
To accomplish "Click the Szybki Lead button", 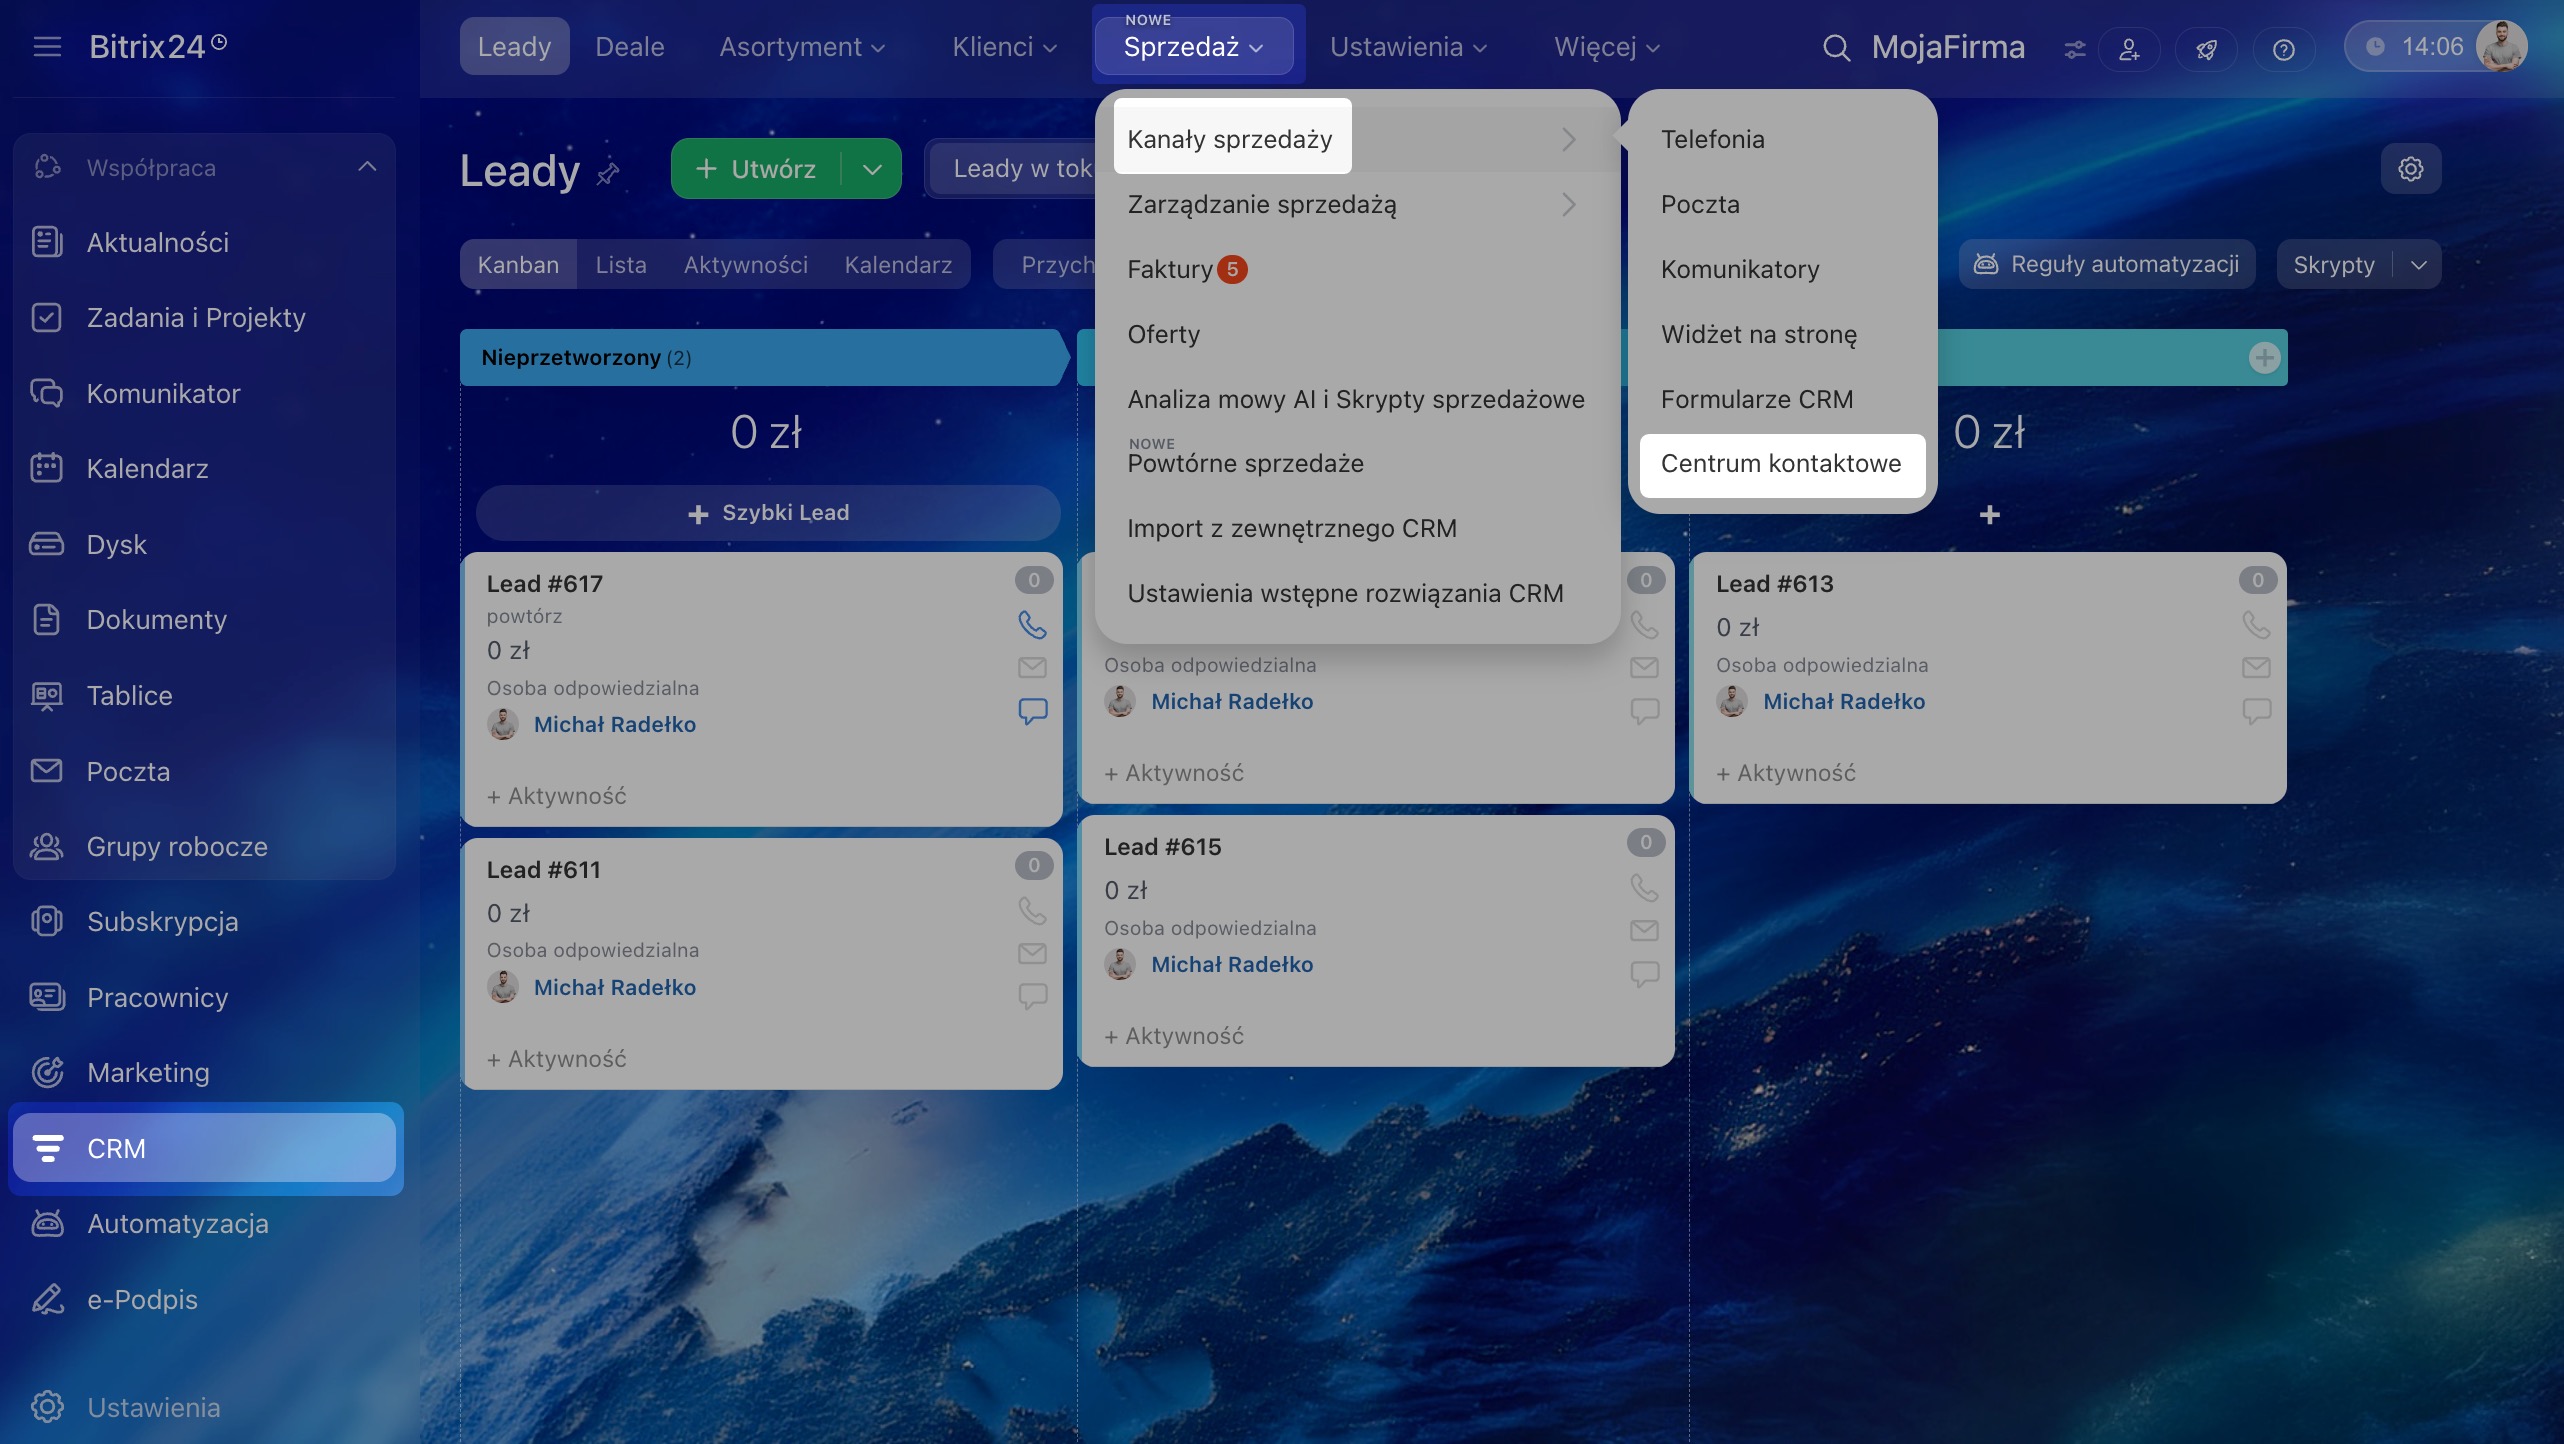I will point(768,513).
